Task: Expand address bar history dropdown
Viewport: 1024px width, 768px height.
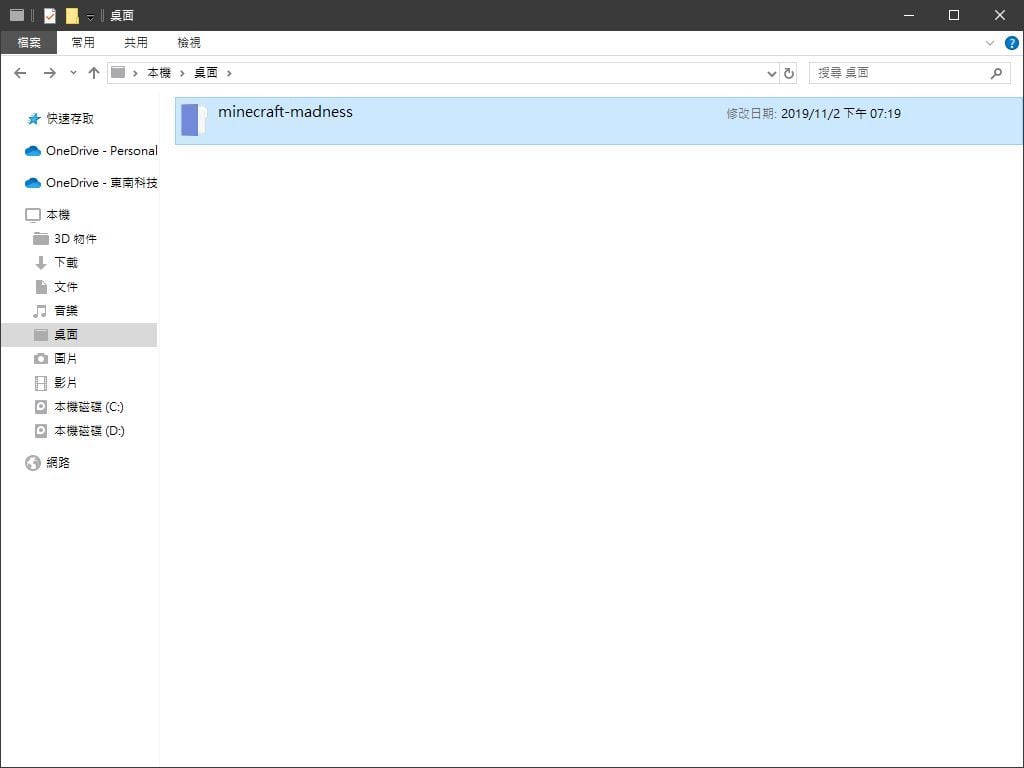Action: pyautogui.click(x=772, y=74)
